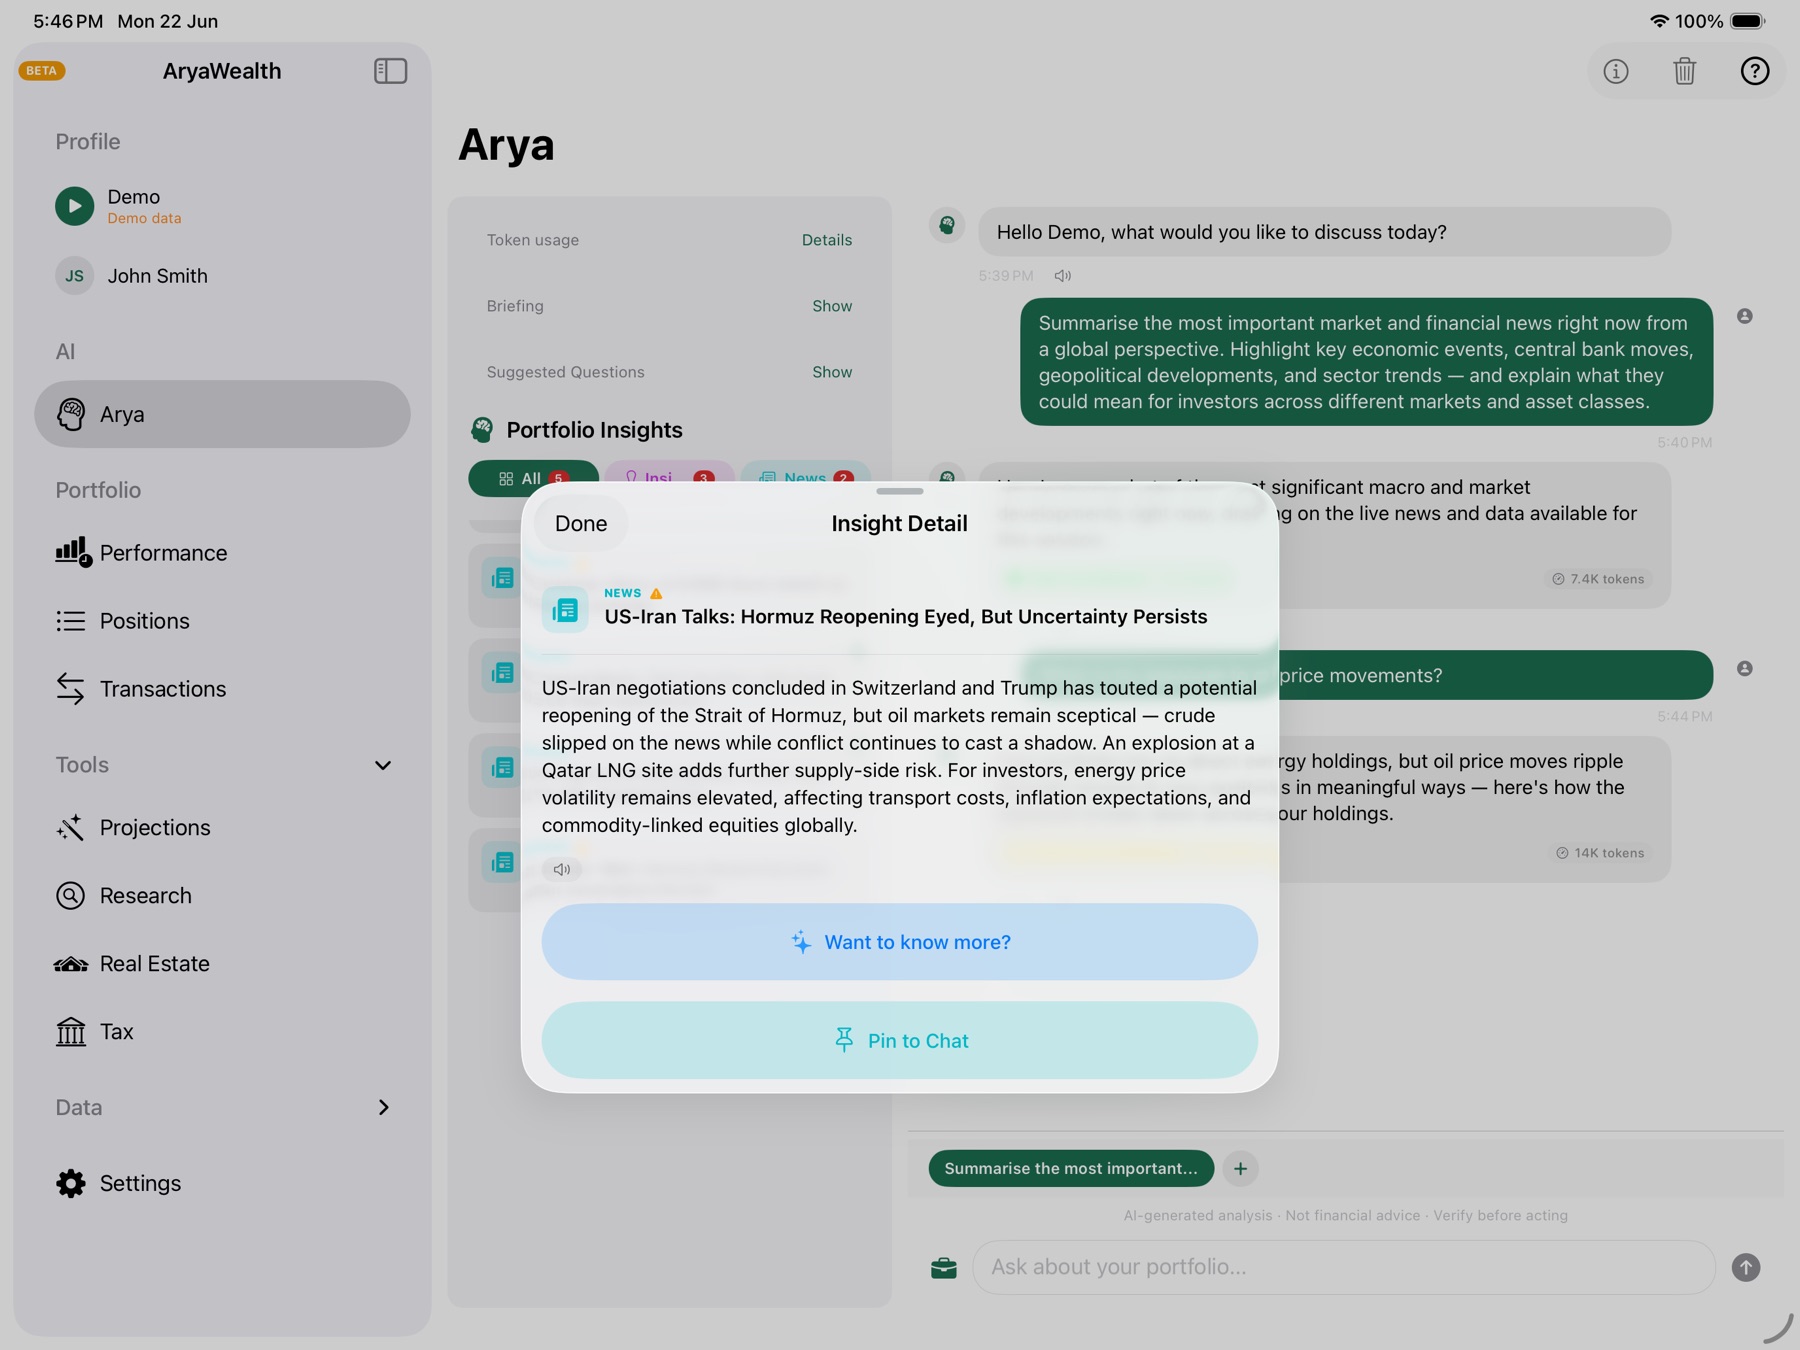
Task: Click the warning triangle next to NEWS
Action: (656, 593)
